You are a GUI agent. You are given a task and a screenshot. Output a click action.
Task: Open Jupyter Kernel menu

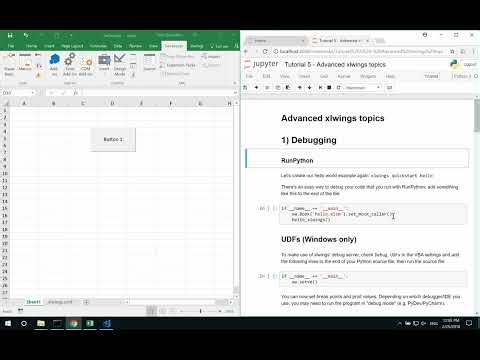point(344,76)
